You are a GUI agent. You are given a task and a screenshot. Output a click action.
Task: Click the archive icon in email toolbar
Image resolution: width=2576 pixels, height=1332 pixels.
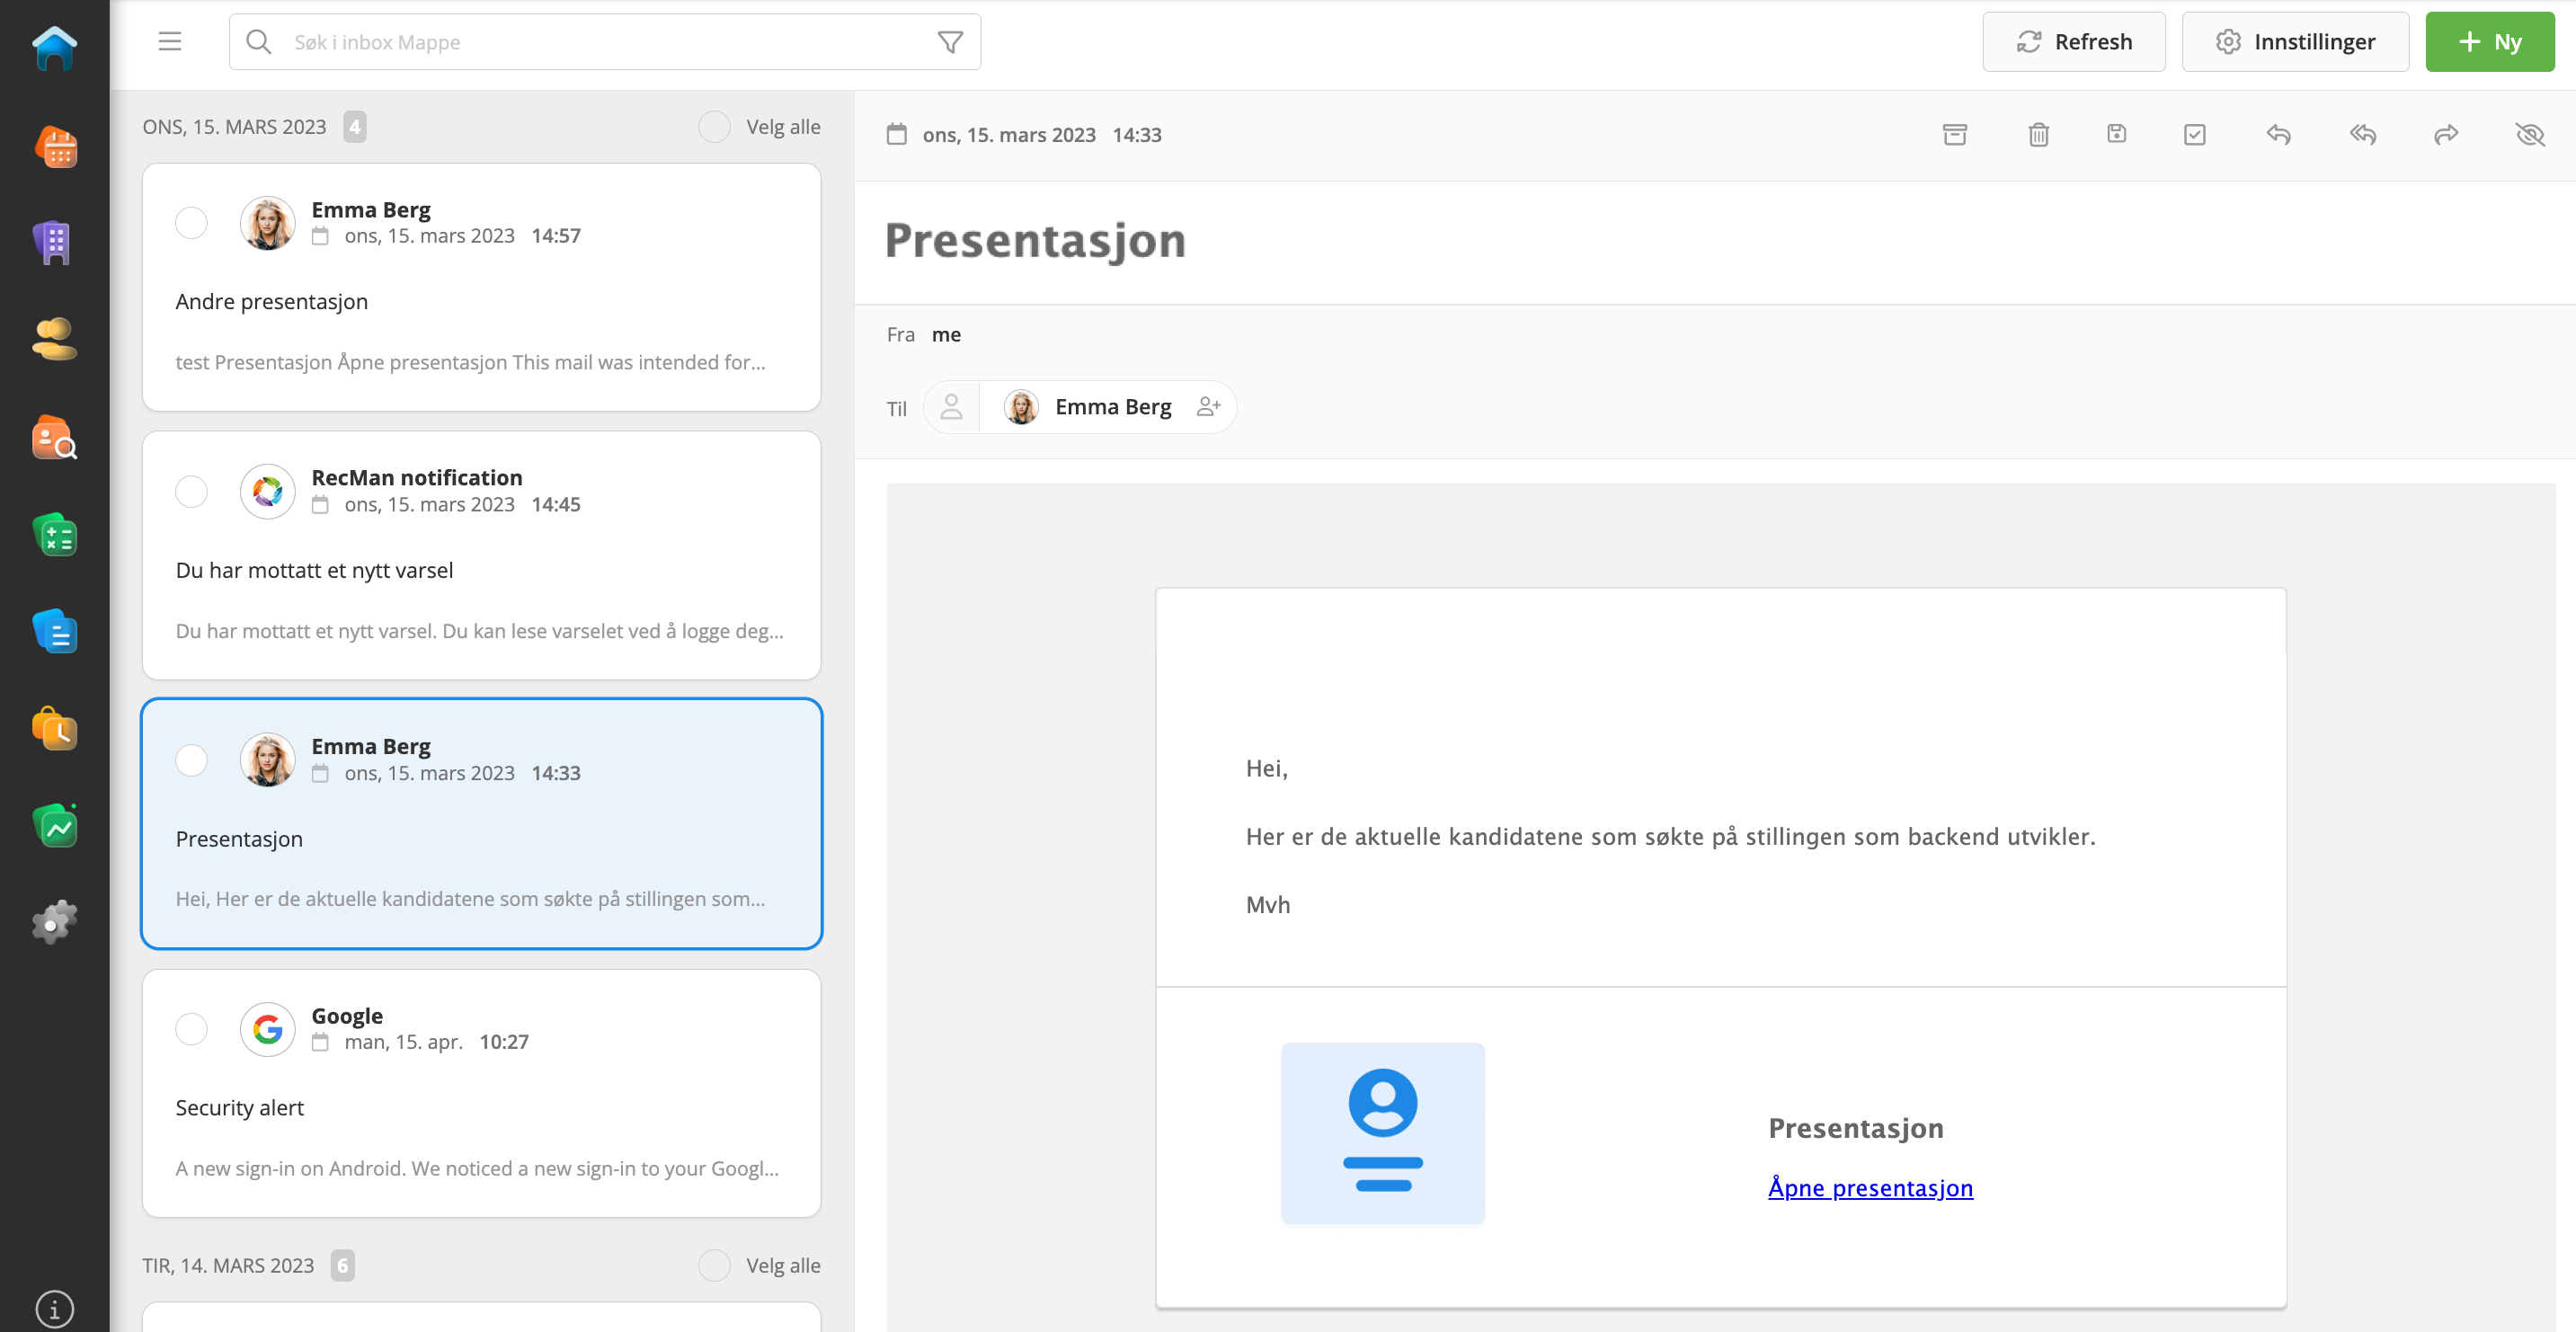1954,135
